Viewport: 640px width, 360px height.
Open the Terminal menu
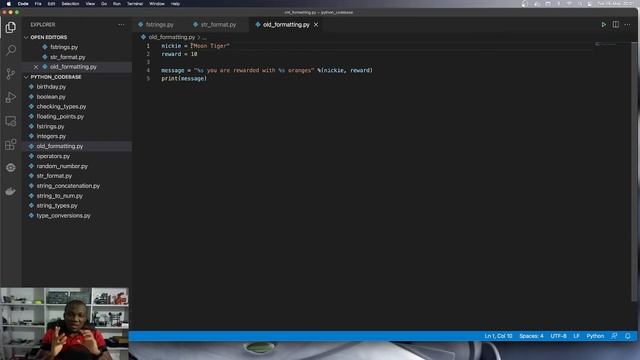pos(135,4)
